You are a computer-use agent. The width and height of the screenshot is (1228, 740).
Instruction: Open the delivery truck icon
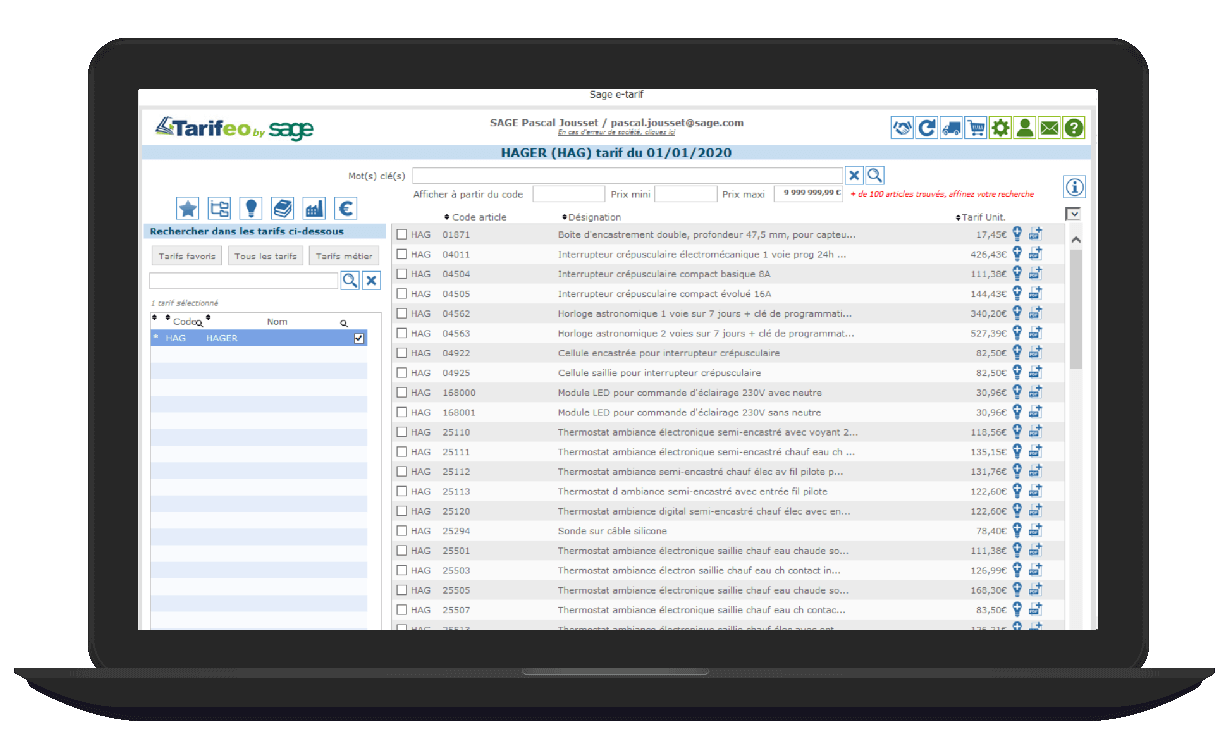click(x=951, y=128)
